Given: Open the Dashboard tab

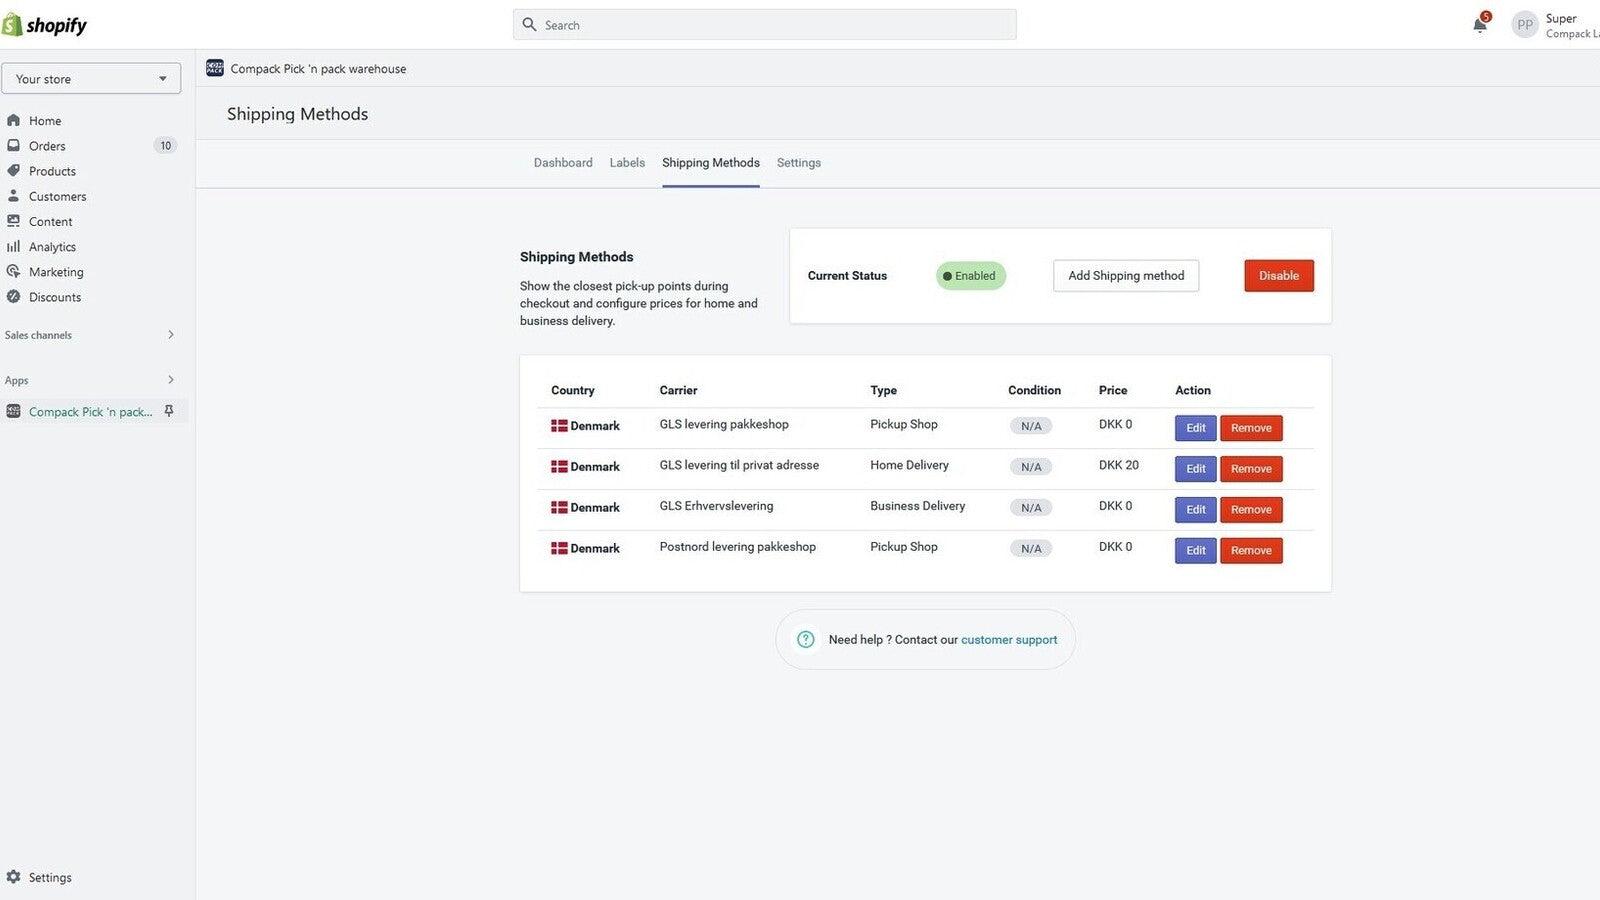Looking at the screenshot, I should (x=562, y=162).
